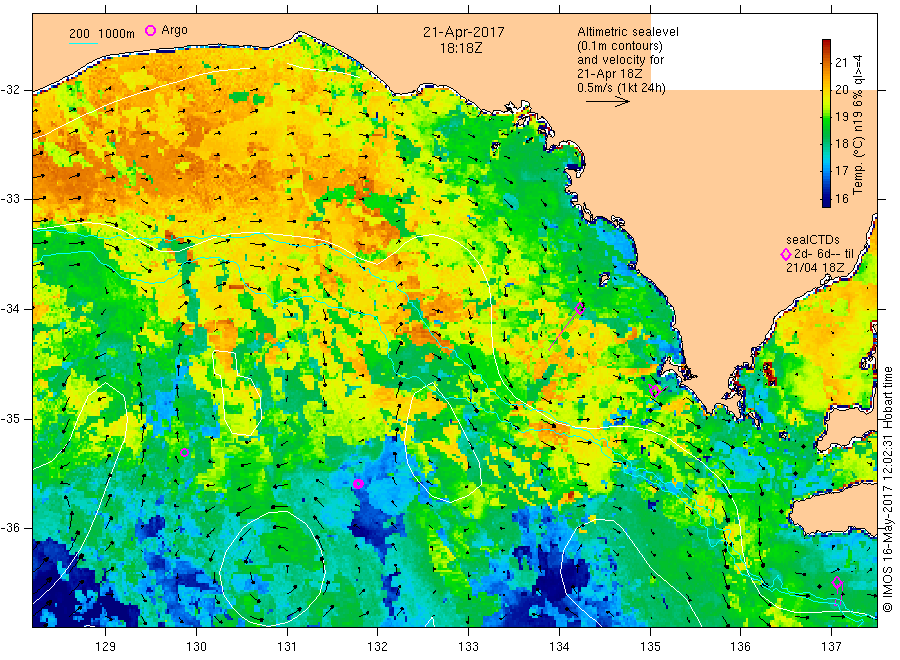Click the "200" depth legend text
The width and height of the screenshot is (900, 660).
[79, 34]
